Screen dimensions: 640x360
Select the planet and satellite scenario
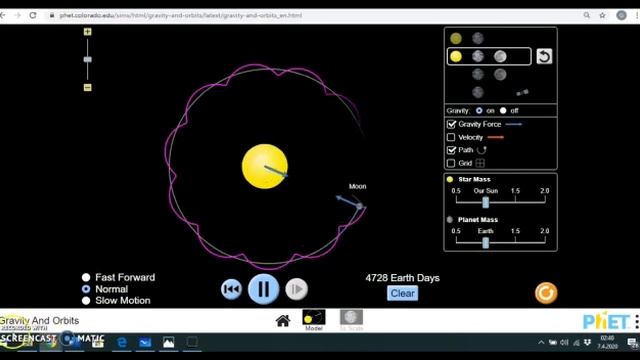coord(500,92)
